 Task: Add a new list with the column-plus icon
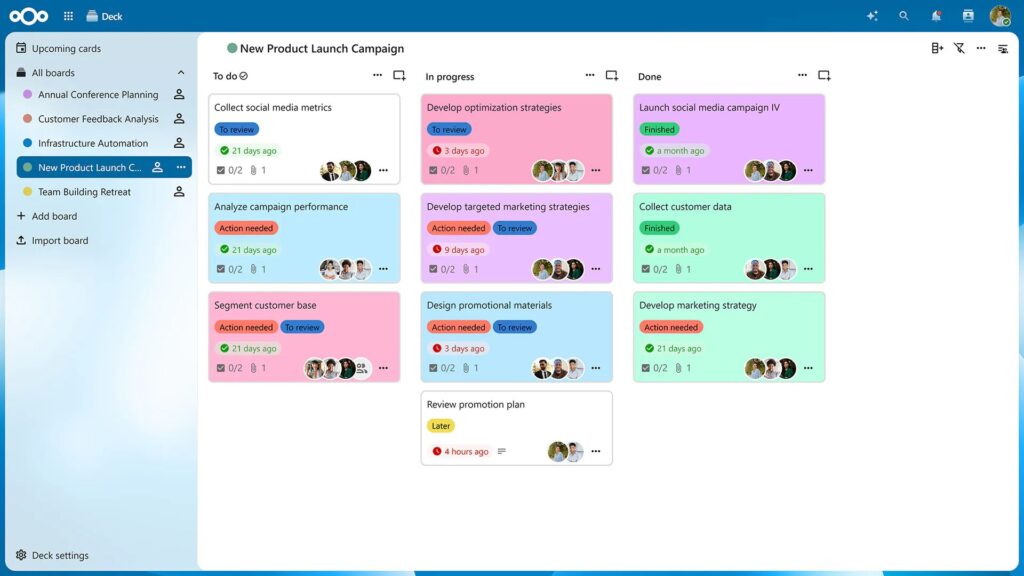click(937, 48)
